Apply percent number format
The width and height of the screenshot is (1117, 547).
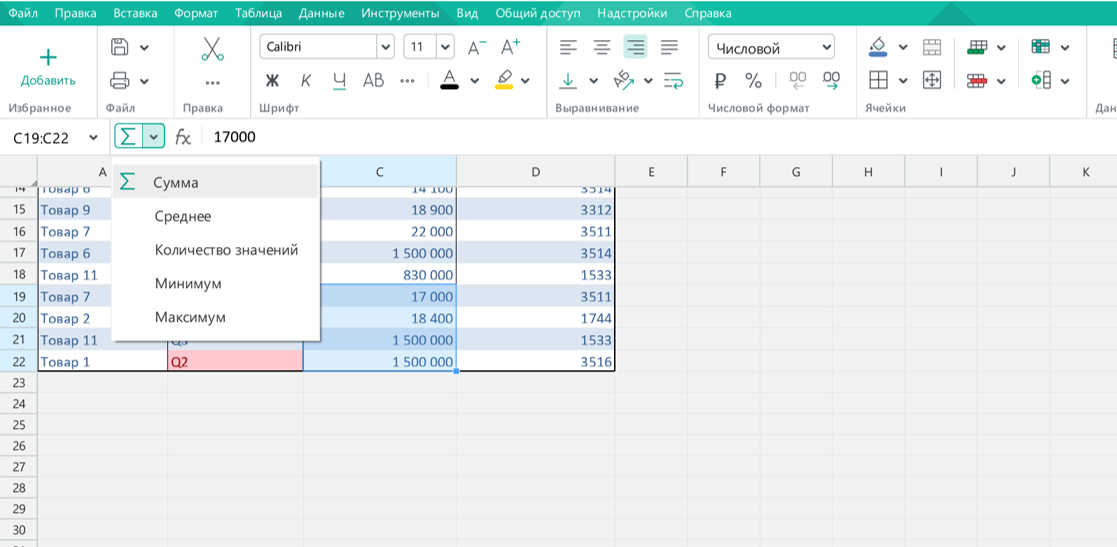pyautogui.click(x=753, y=80)
